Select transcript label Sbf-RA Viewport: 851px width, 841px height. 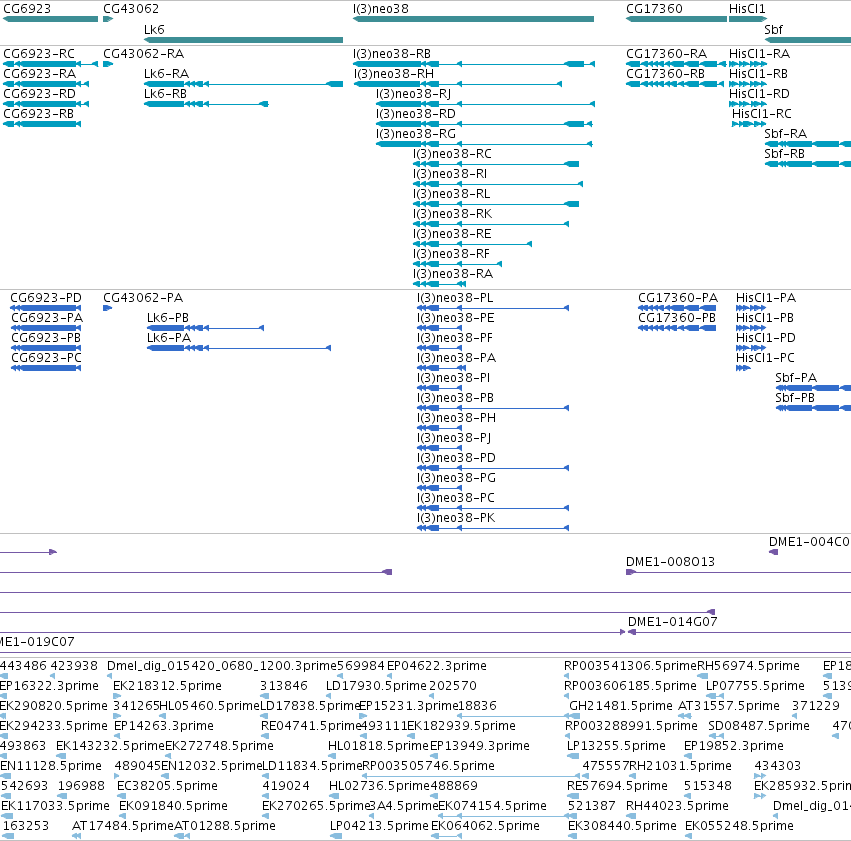point(785,134)
